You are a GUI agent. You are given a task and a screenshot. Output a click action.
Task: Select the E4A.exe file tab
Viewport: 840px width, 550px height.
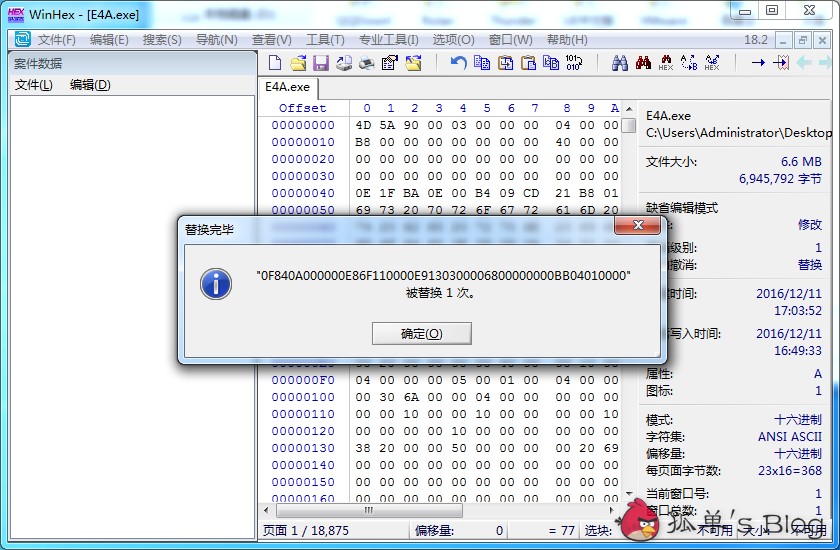(x=288, y=87)
